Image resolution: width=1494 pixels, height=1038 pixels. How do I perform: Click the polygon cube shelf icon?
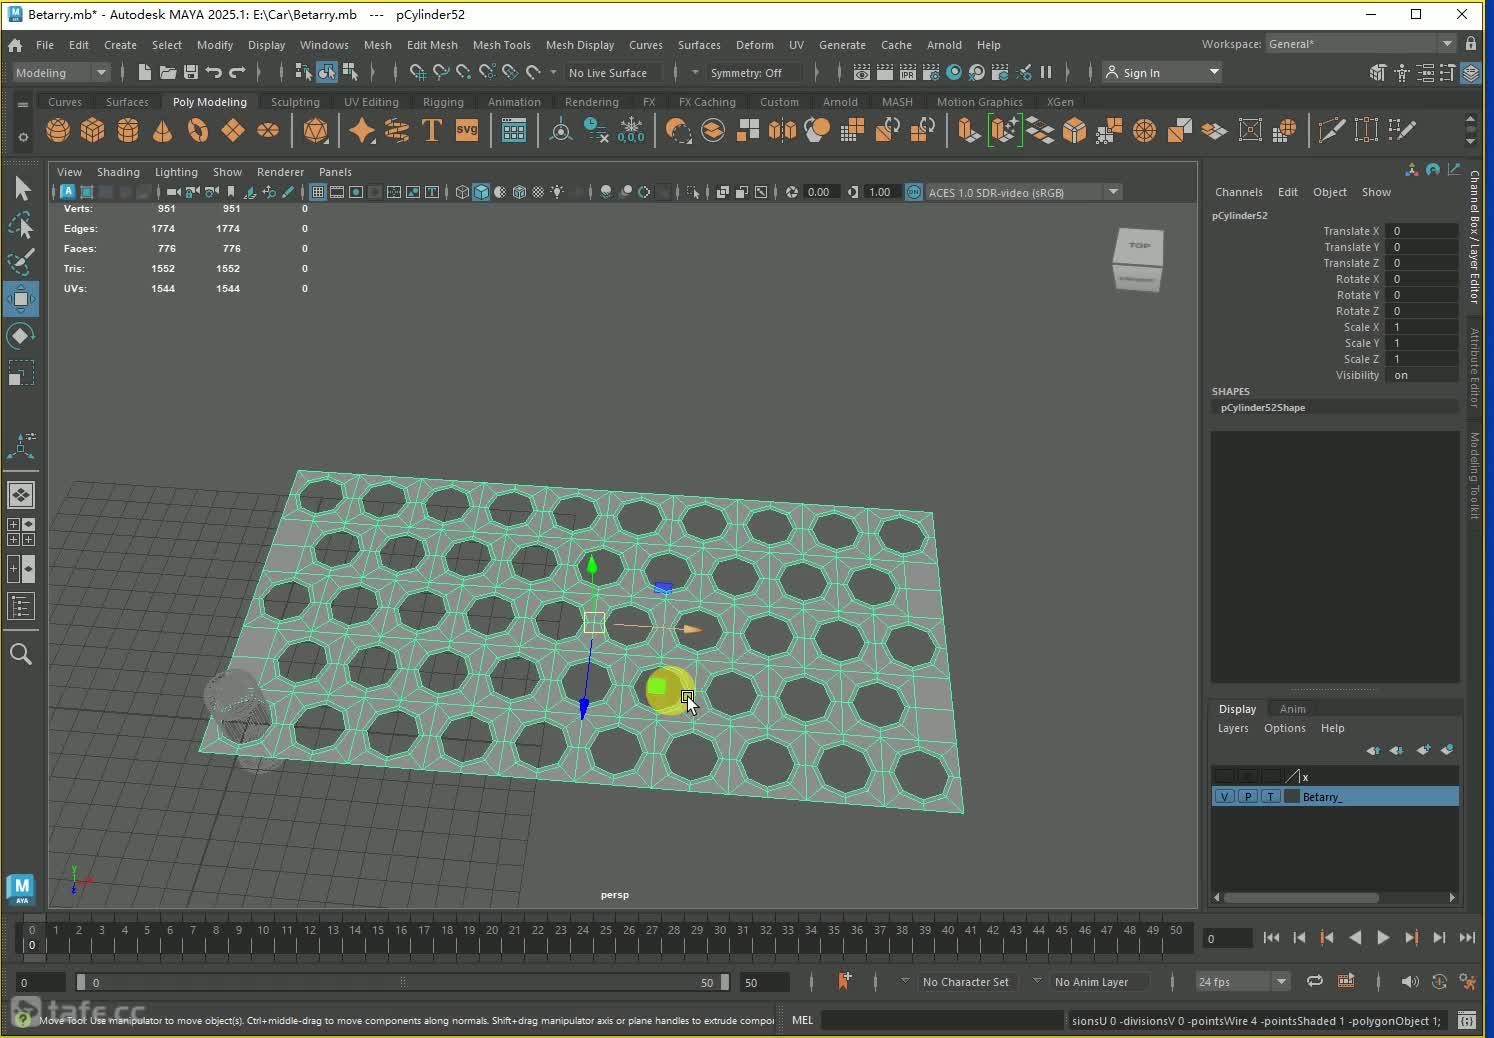tap(93, 130)
